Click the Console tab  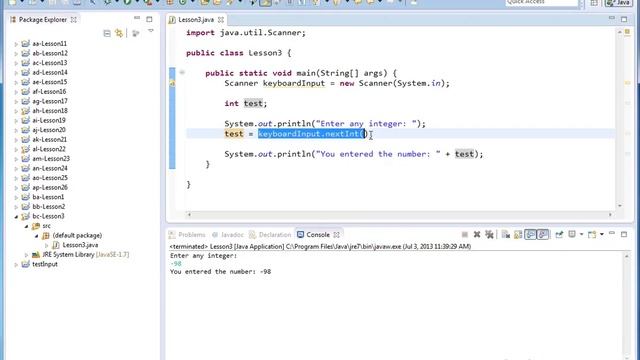pyautogui.click(x=318, y=235)
